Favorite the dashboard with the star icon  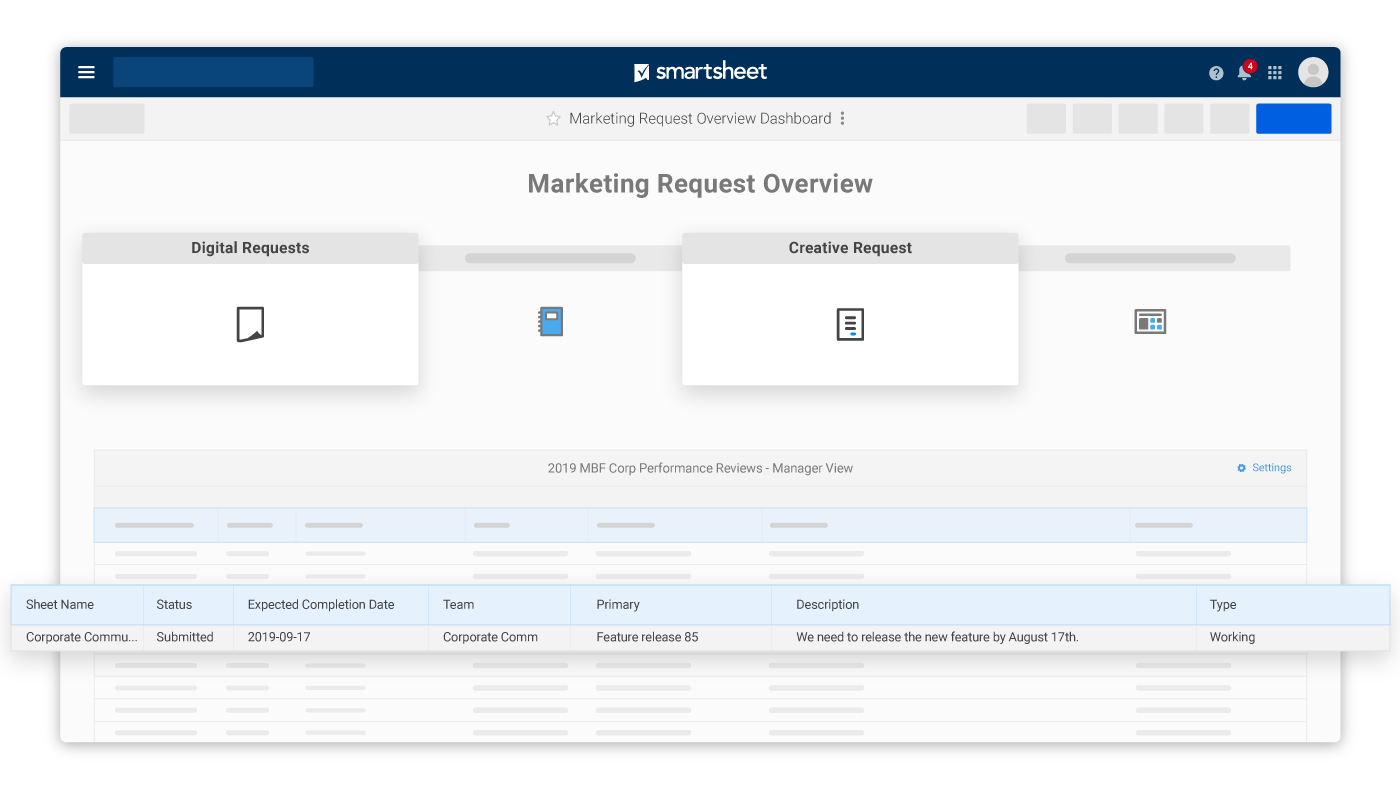tap(553, 119)
